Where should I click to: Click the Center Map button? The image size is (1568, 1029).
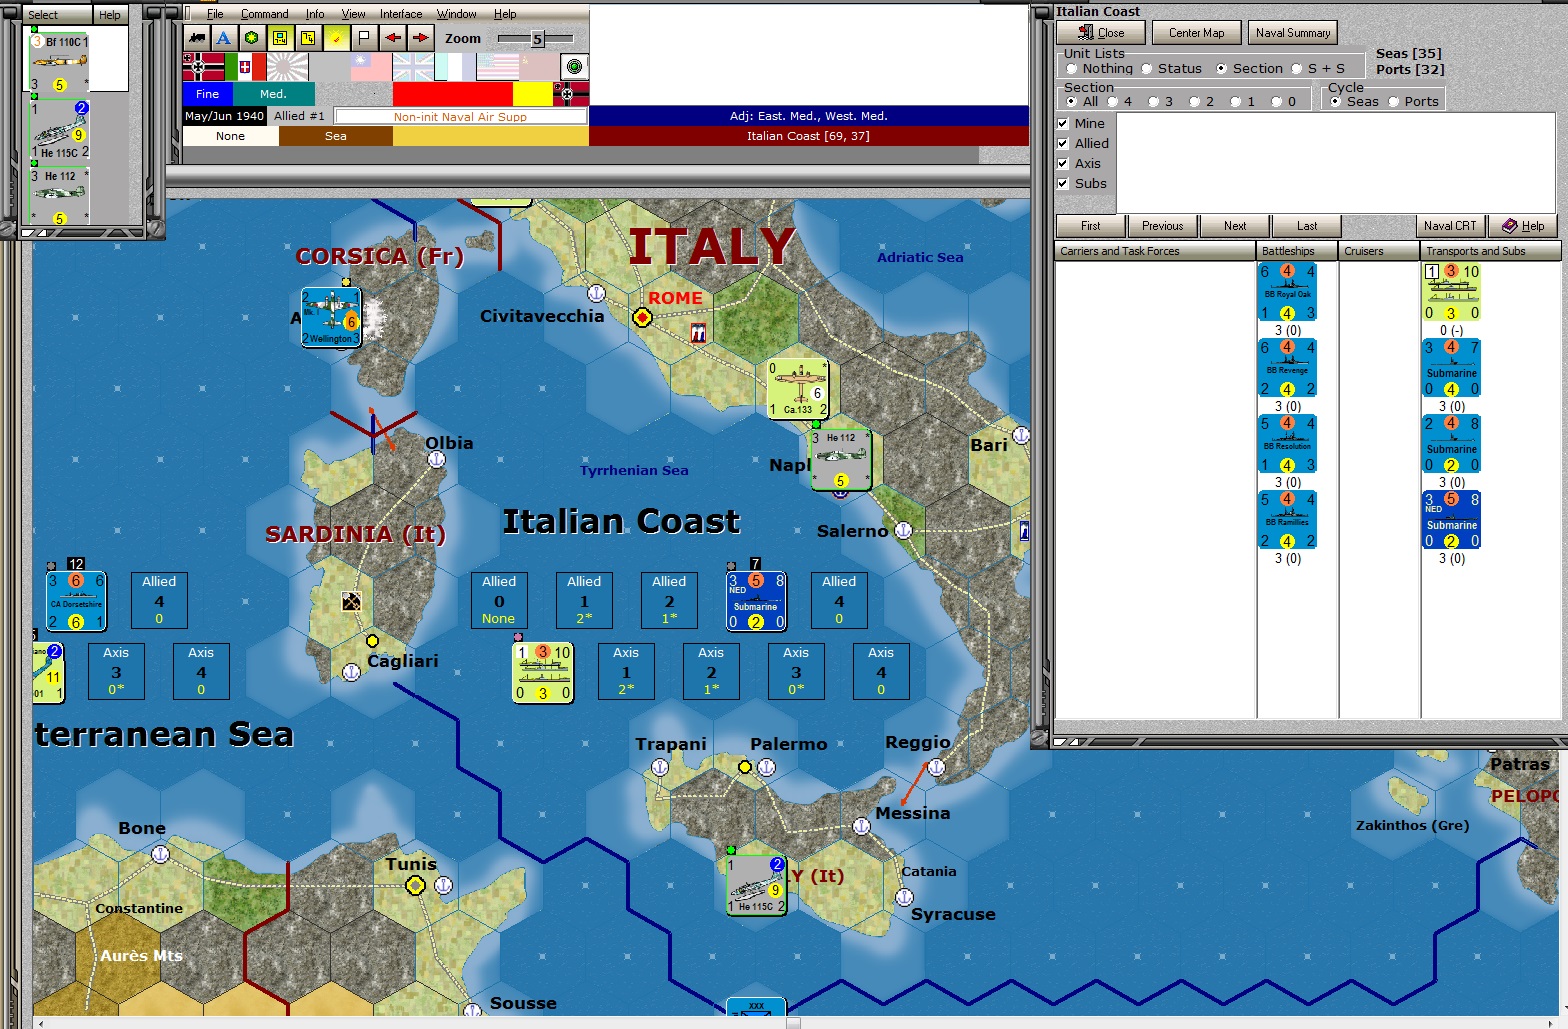click(1196, 33)
